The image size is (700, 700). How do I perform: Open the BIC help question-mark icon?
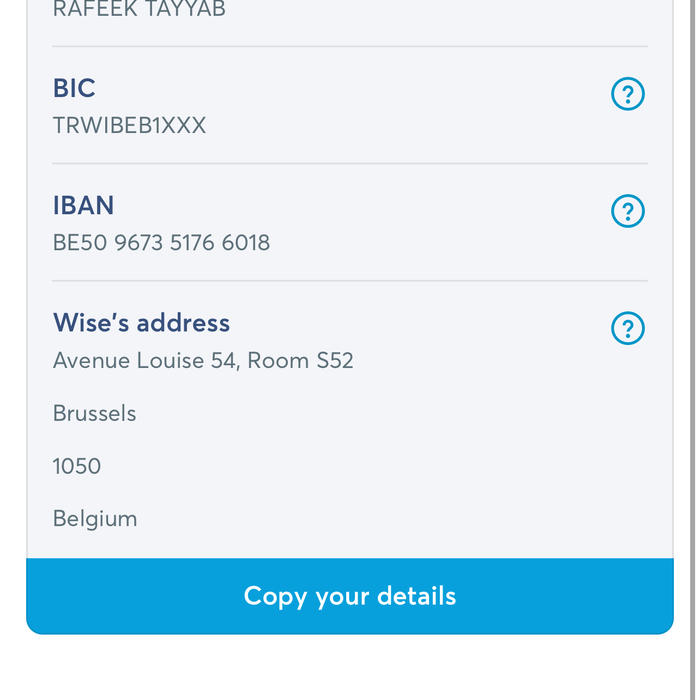[628, 95]
